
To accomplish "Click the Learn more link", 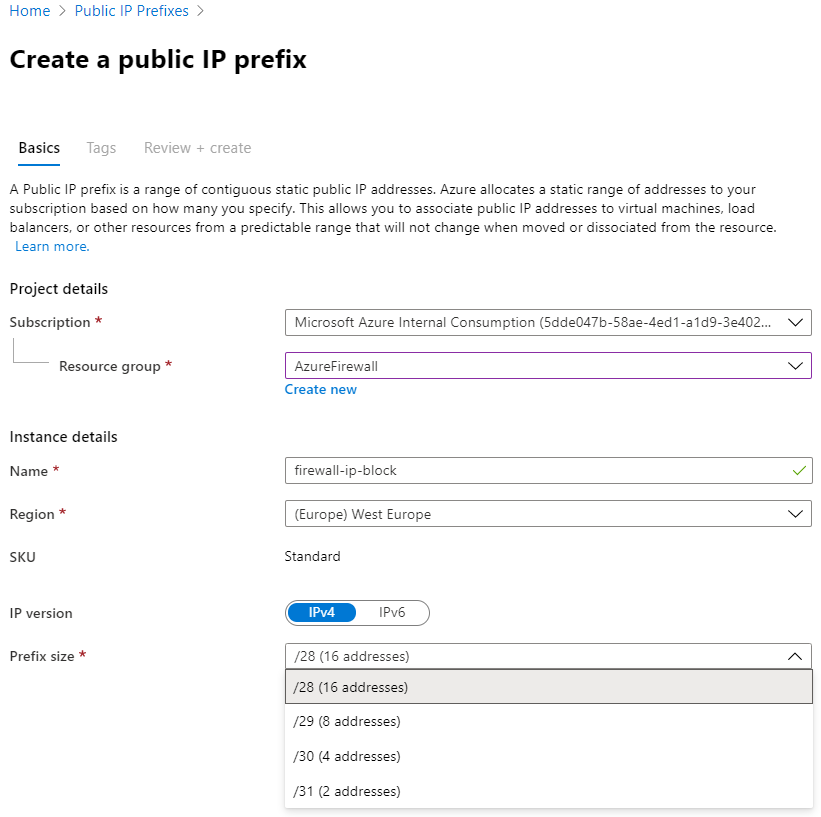I will pyautogui.click(x=49, y=246).
